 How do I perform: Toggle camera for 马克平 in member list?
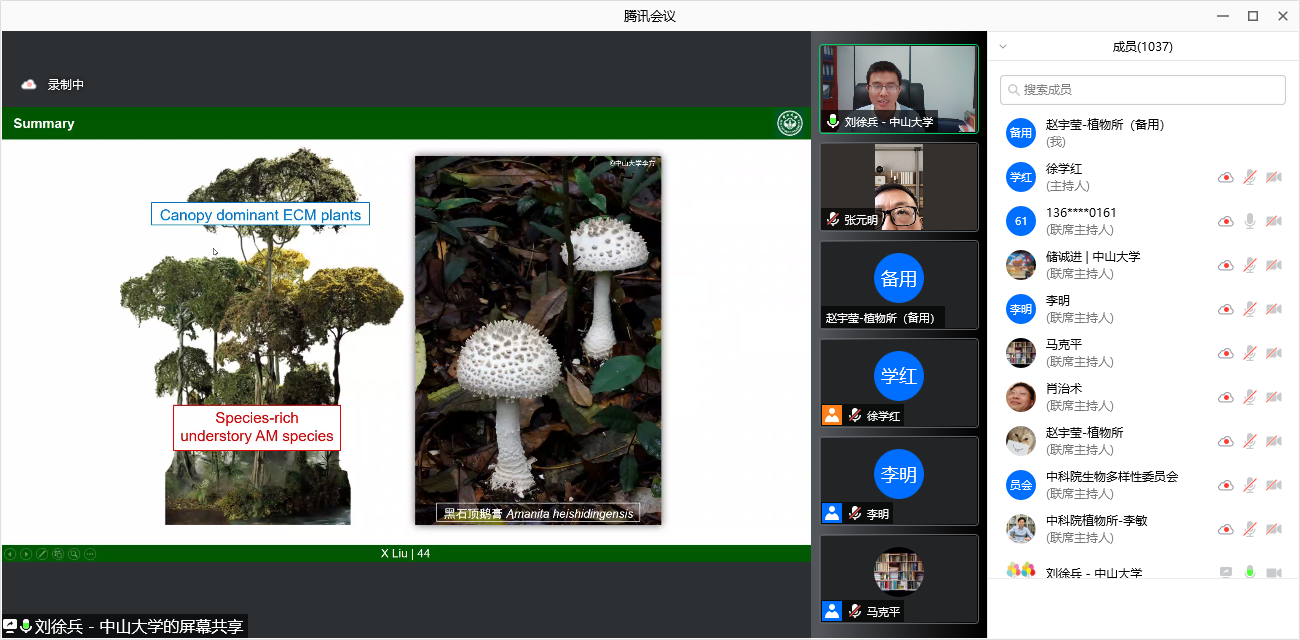pos(1273,353)
